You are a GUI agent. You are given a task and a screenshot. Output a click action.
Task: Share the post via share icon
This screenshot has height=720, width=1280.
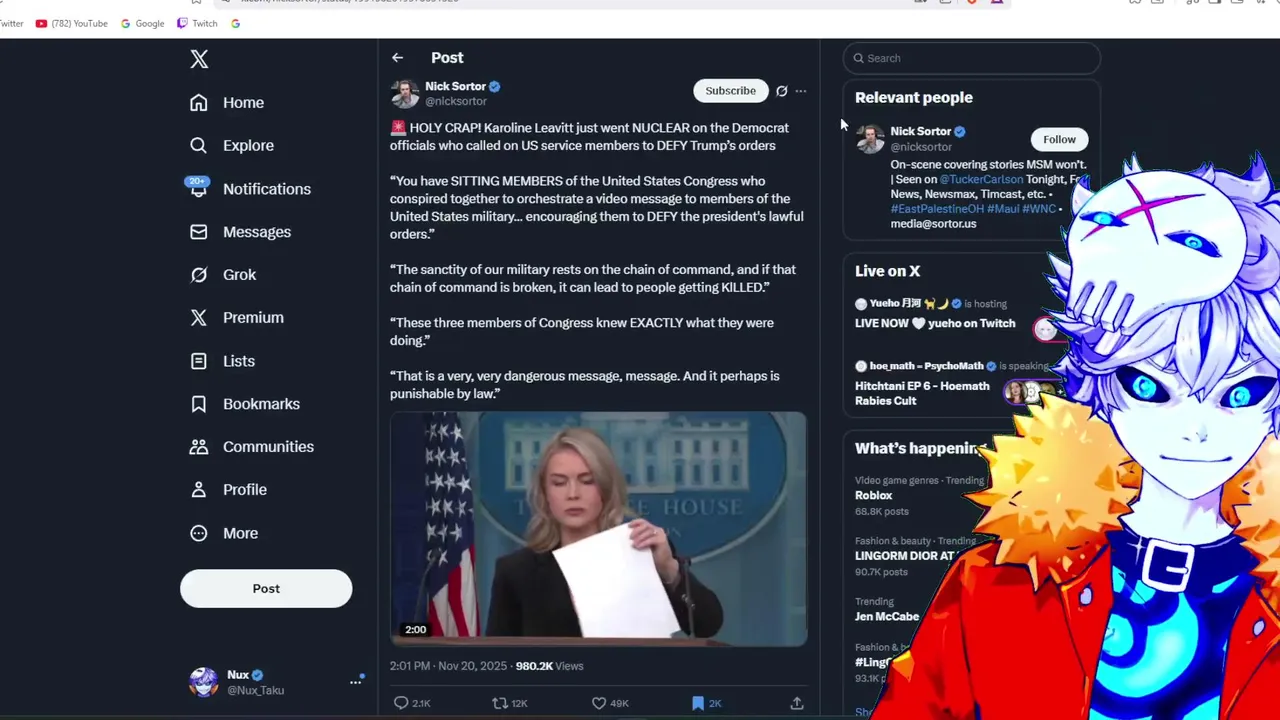click(x=797, y=703)
